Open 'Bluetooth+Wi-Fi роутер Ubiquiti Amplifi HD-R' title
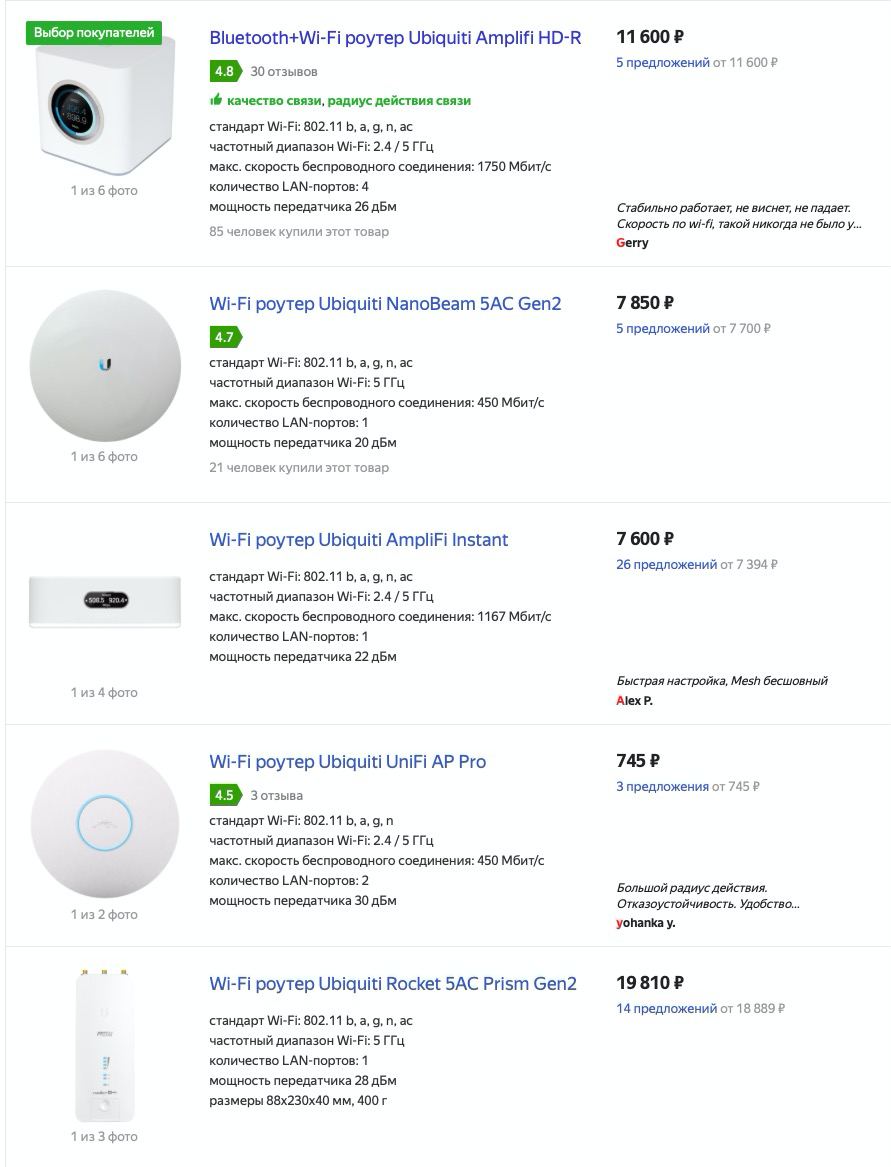891x1167 pixels. pyautogui.click(x=395, y=38)
